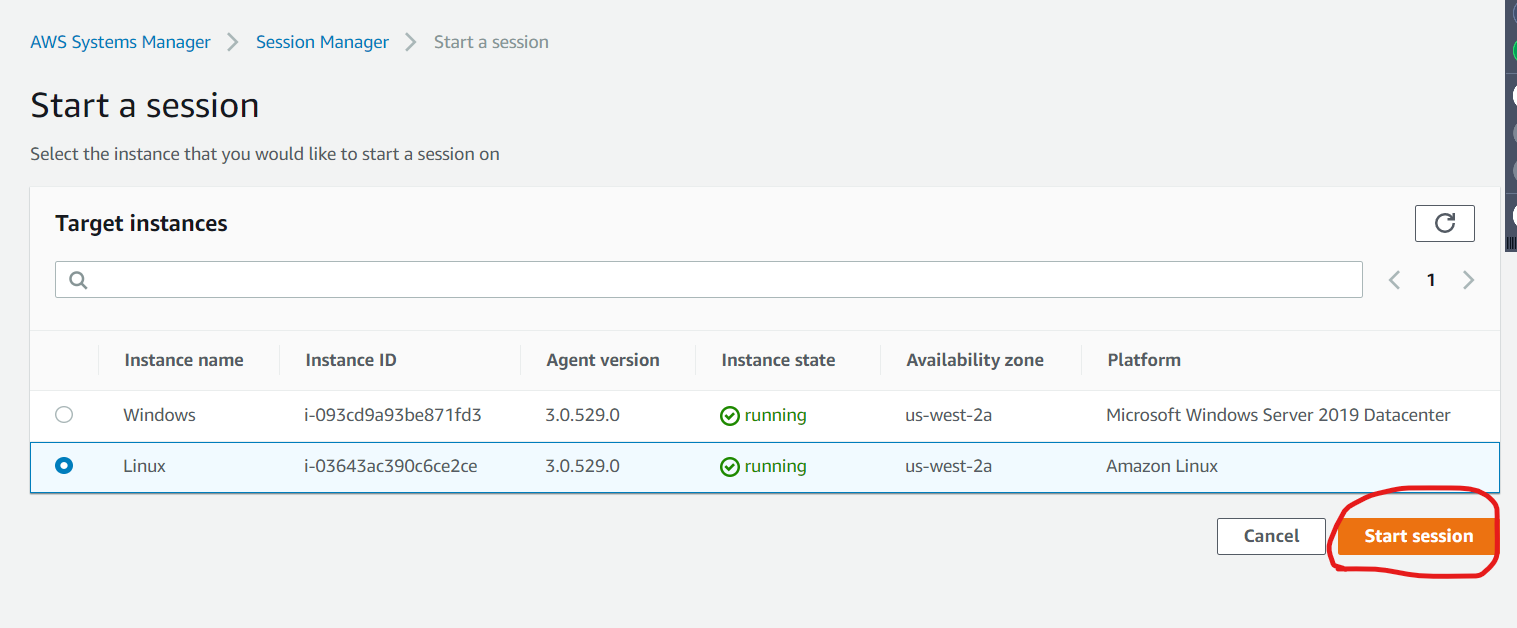Open Session Manager breadcrumb link
1517x628 pixels.
[x=322, y=42]
